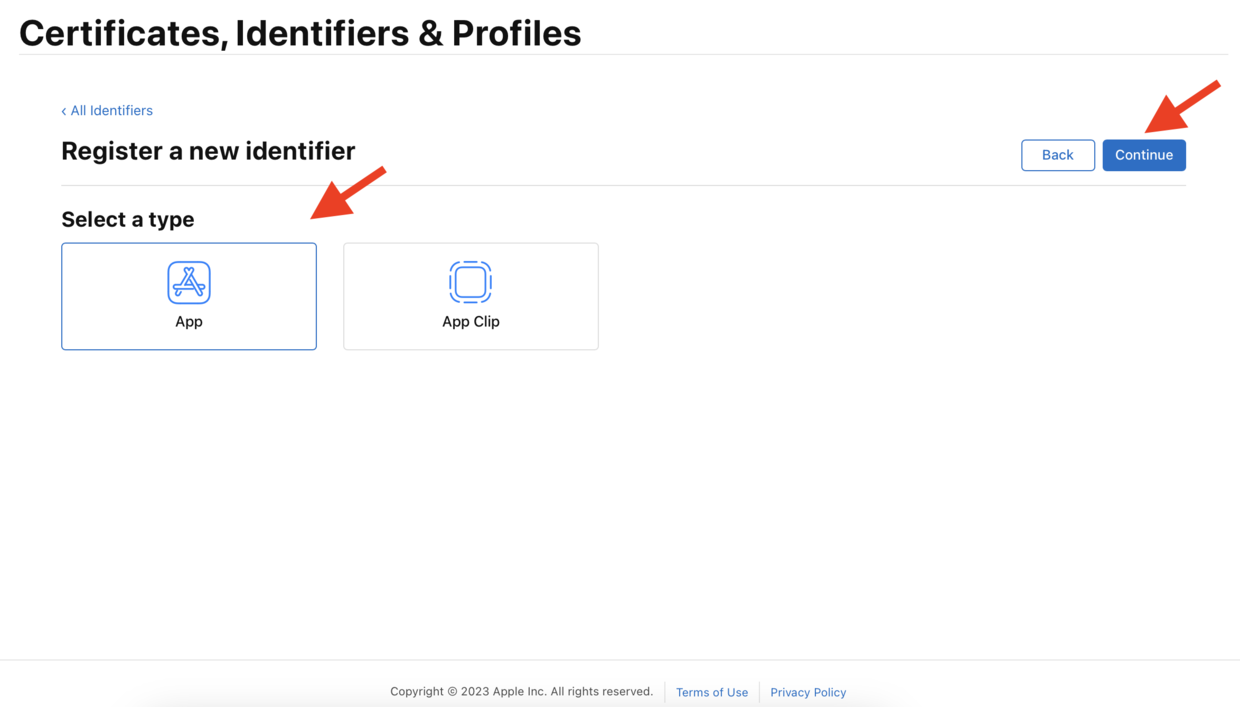Click the red arrow pointing at Continue
1240x707 pixels.
click(1183, 106)
